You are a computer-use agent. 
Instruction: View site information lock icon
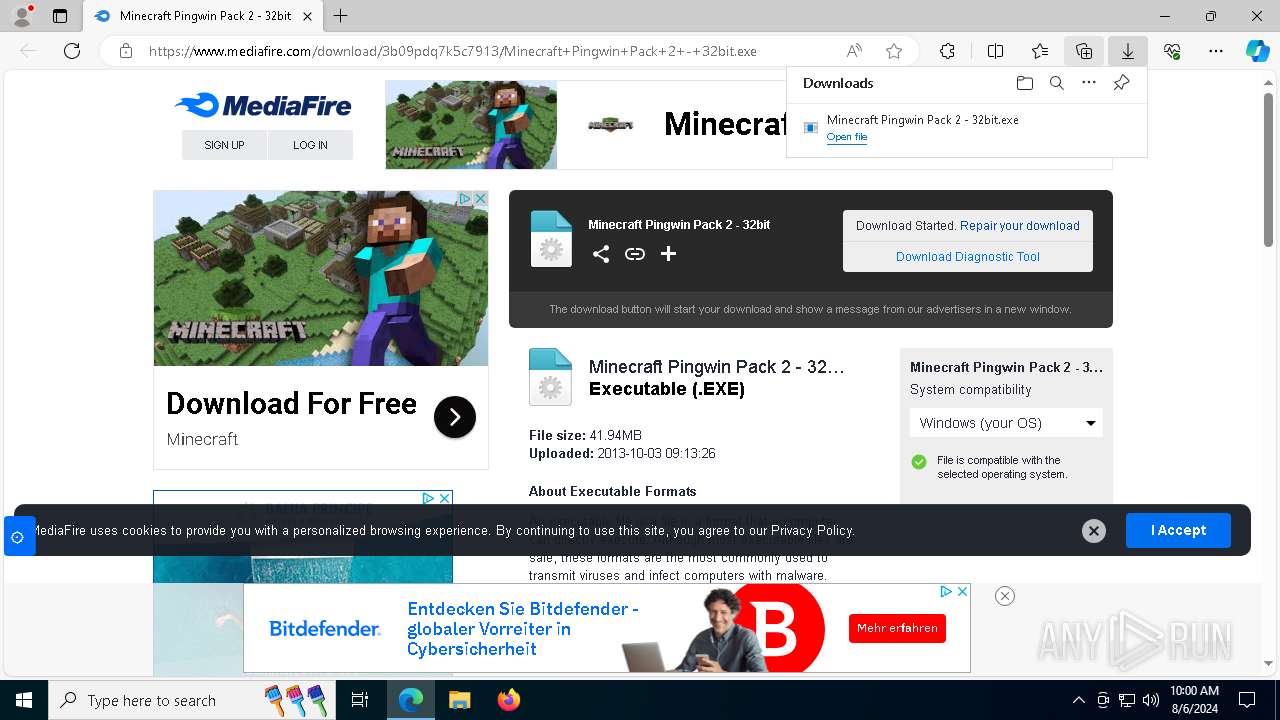click(126, 51)
